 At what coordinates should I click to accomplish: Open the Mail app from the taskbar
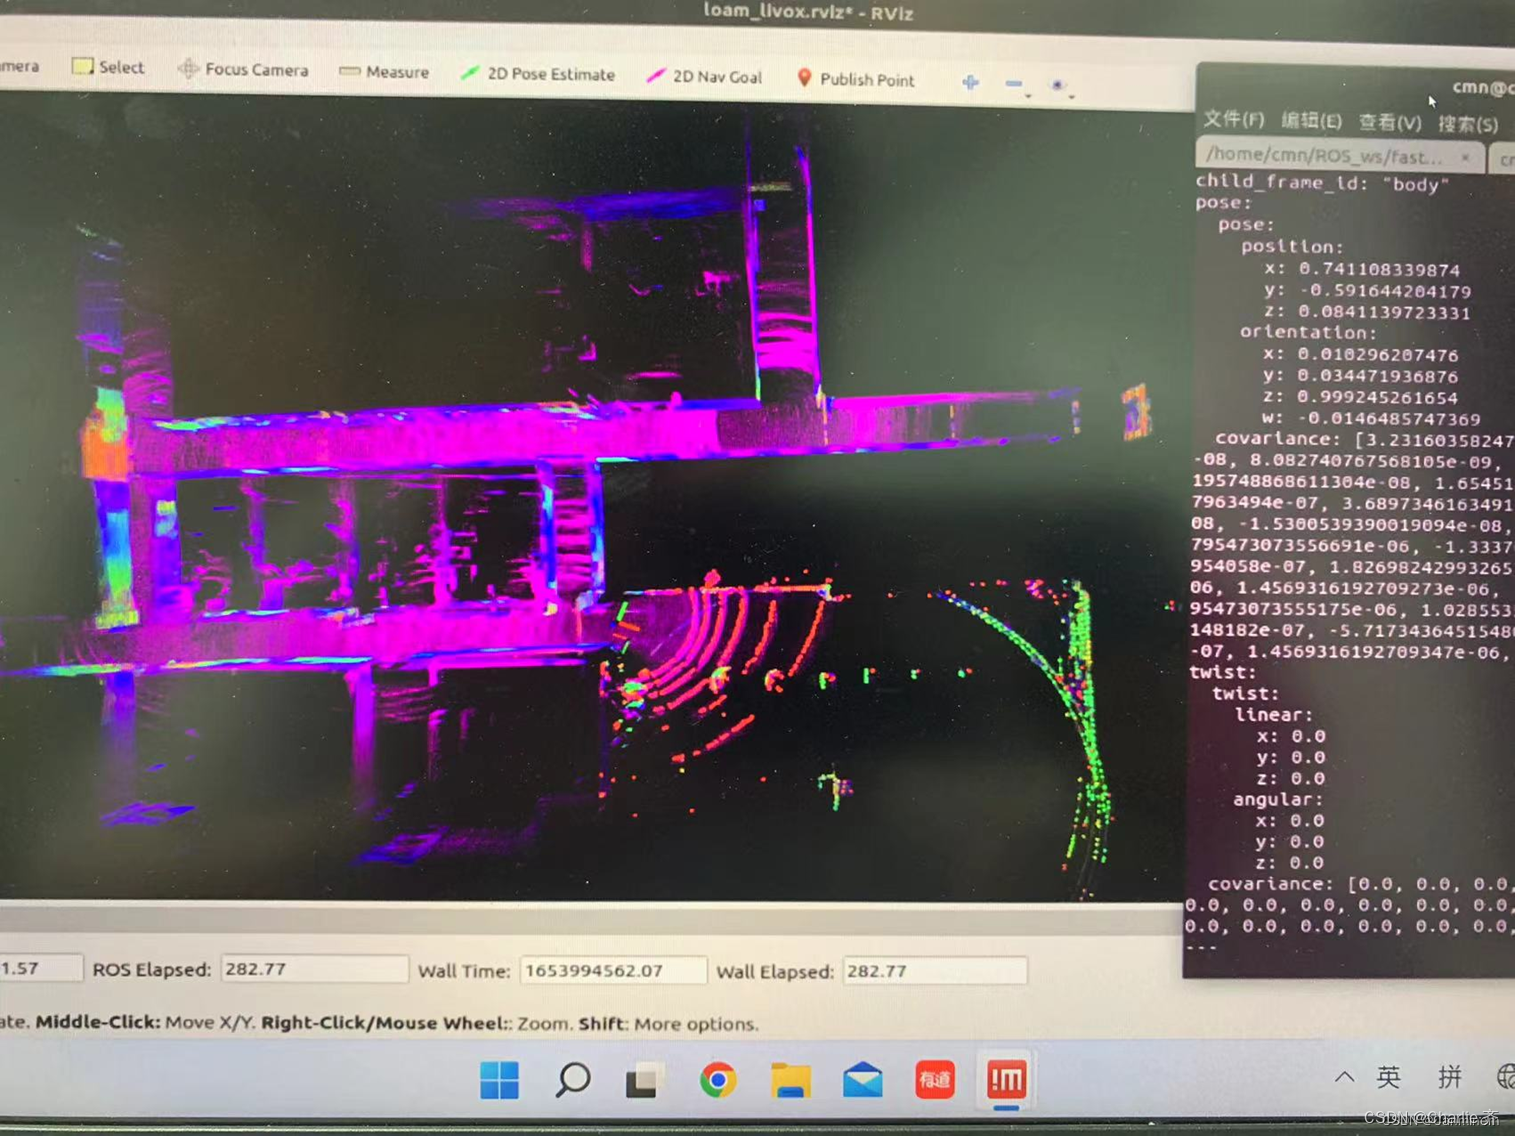(861, 1080)
